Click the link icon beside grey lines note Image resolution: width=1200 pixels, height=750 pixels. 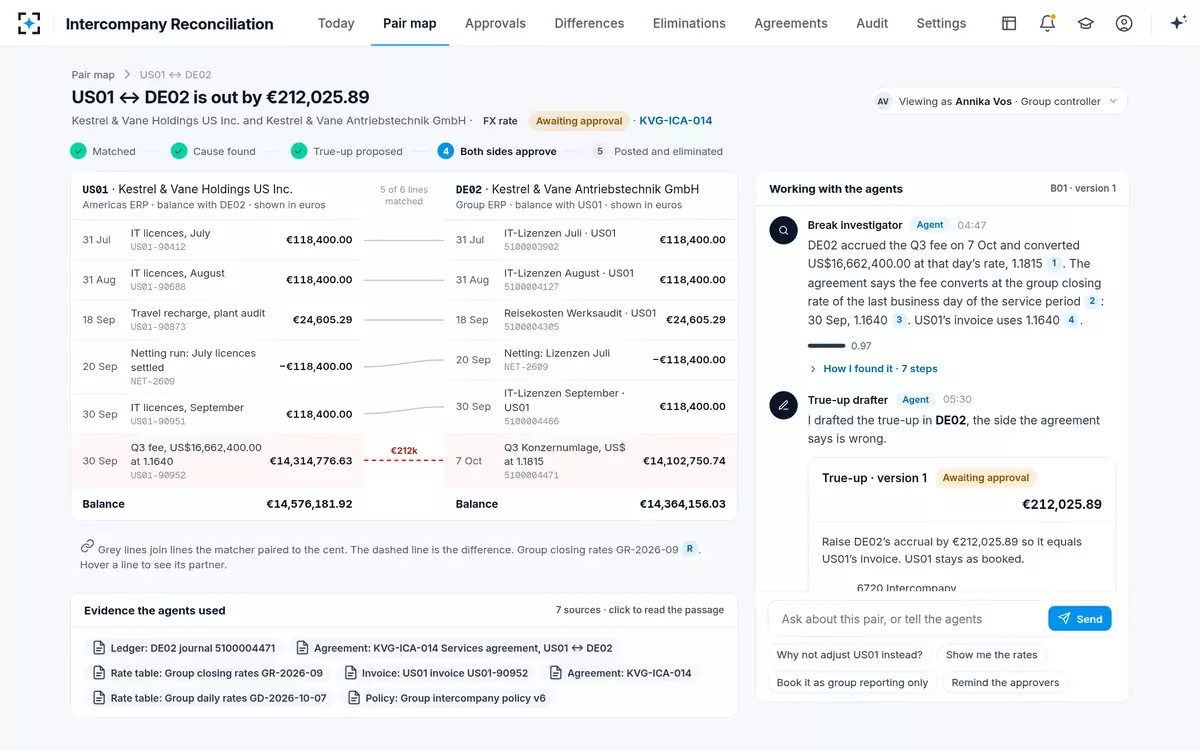click(x=87, y=546)
